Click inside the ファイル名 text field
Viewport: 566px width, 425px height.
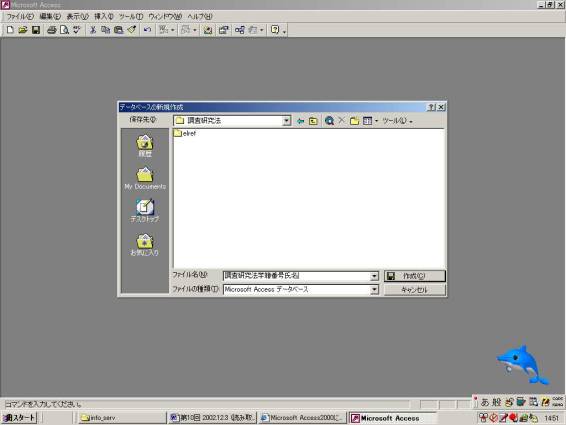[297, 276]
